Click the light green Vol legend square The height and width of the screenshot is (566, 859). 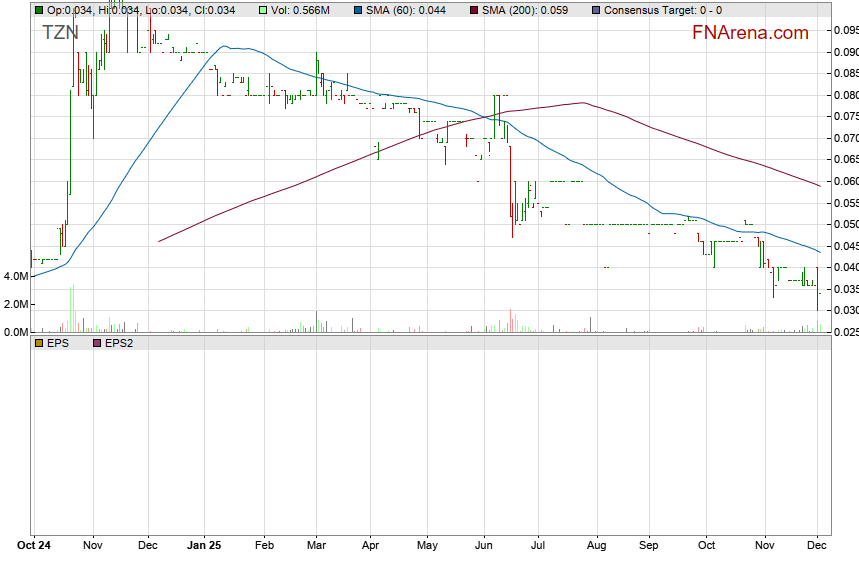pos(263,10)
